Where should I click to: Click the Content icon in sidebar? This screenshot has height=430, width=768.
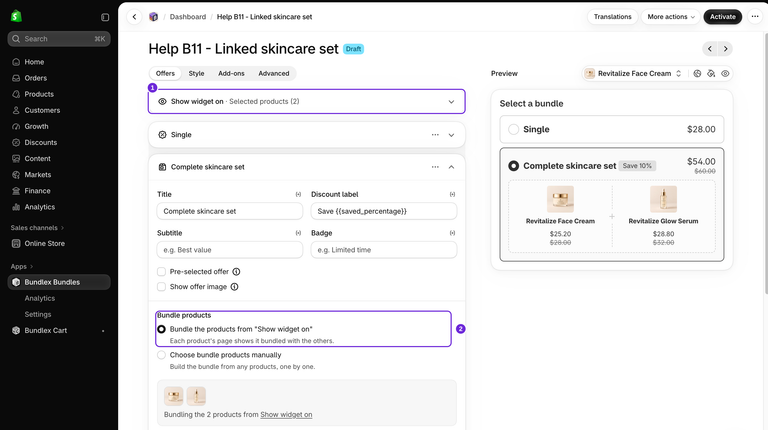point(16,159)
